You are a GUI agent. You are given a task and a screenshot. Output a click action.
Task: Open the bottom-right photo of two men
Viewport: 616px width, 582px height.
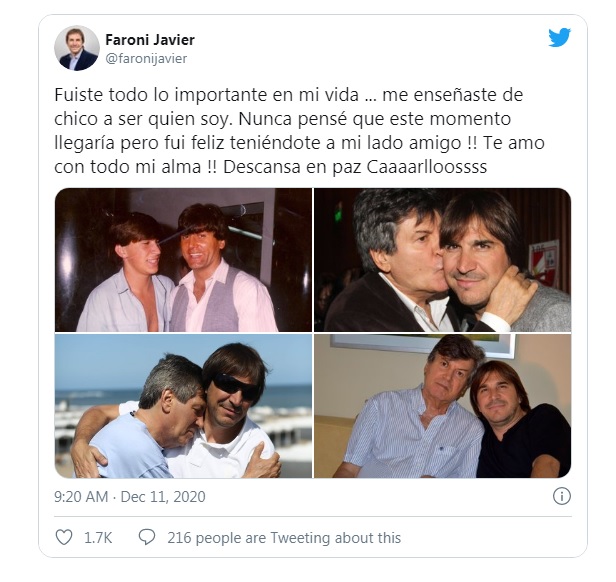(x=442, y=406)
